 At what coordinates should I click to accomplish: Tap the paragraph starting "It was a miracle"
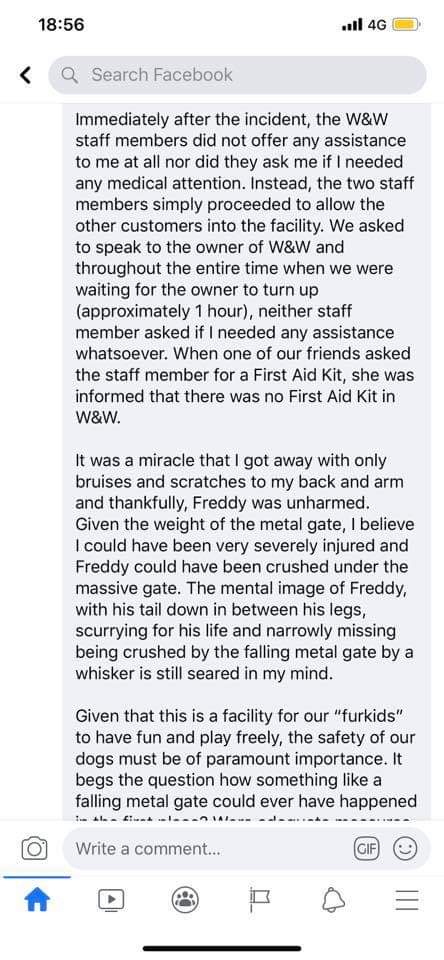(244, 567)
